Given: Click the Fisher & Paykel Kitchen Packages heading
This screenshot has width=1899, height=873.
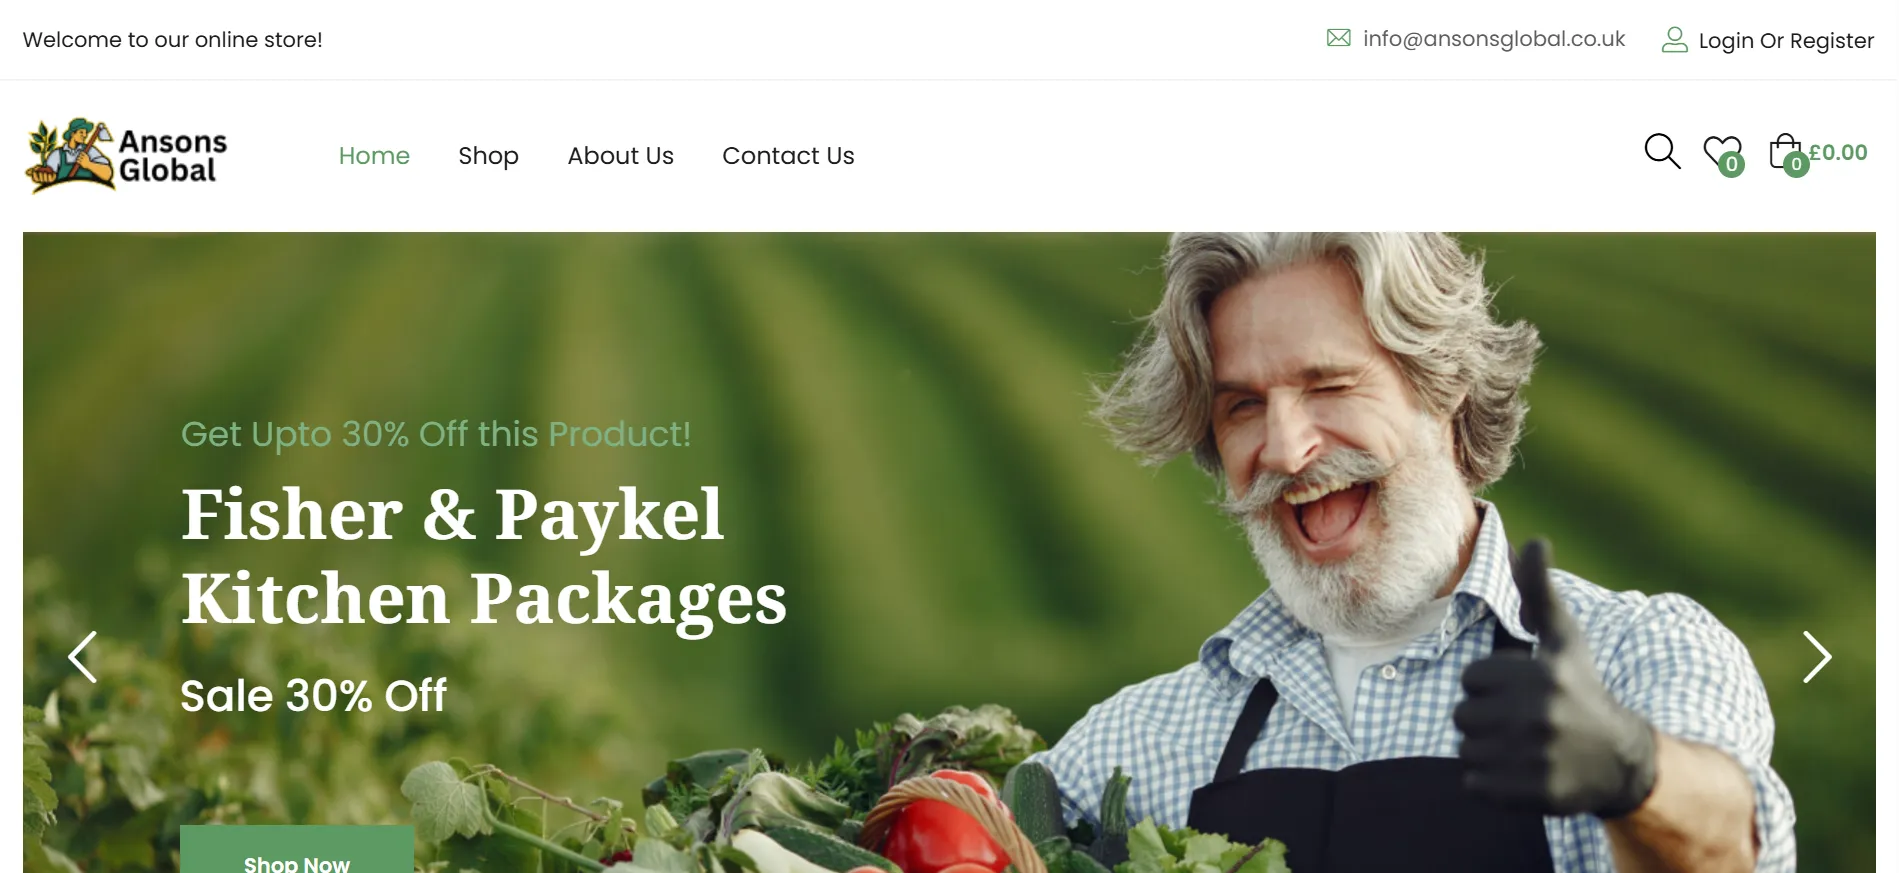Looking at the screenshot, I should click(x=484, y=556).
